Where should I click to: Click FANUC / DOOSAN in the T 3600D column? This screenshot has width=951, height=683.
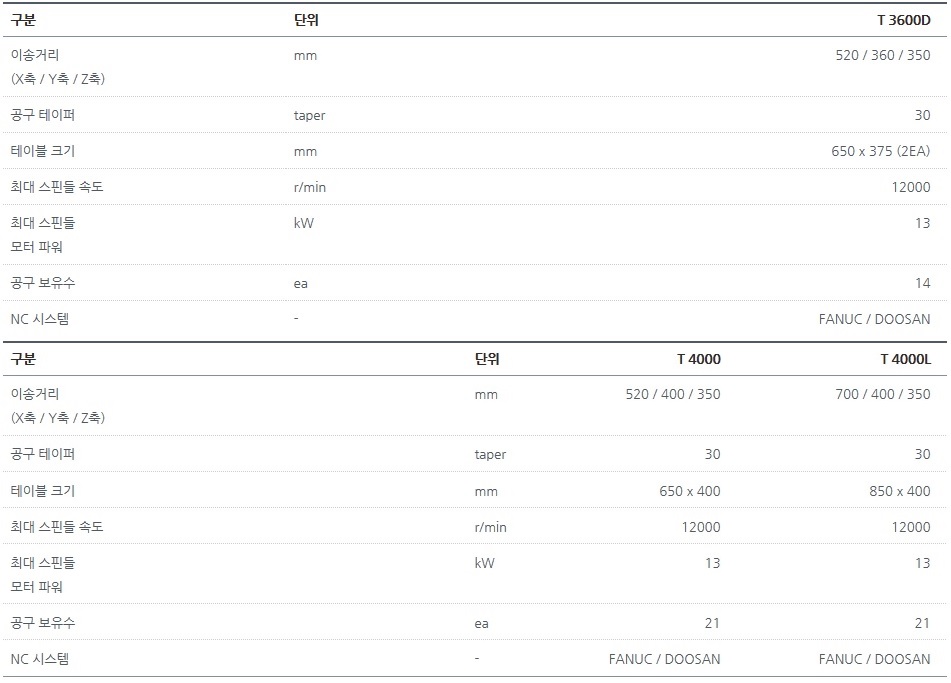[x=874, y=319]
